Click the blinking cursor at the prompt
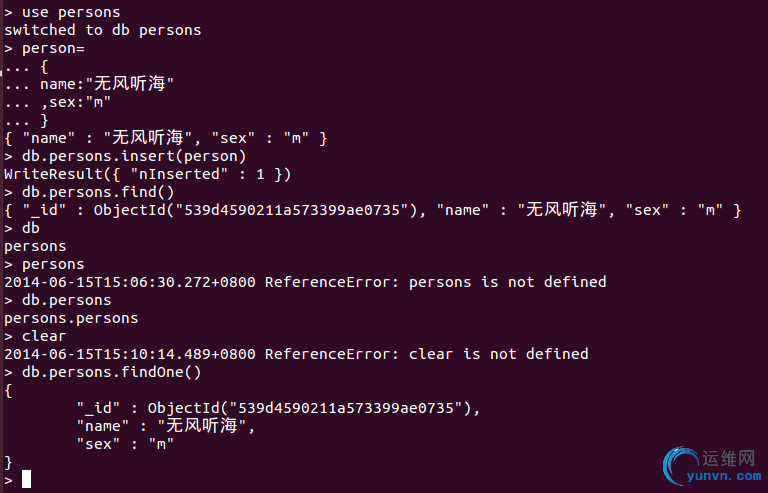The image size is (768, 493). (26, 479)
